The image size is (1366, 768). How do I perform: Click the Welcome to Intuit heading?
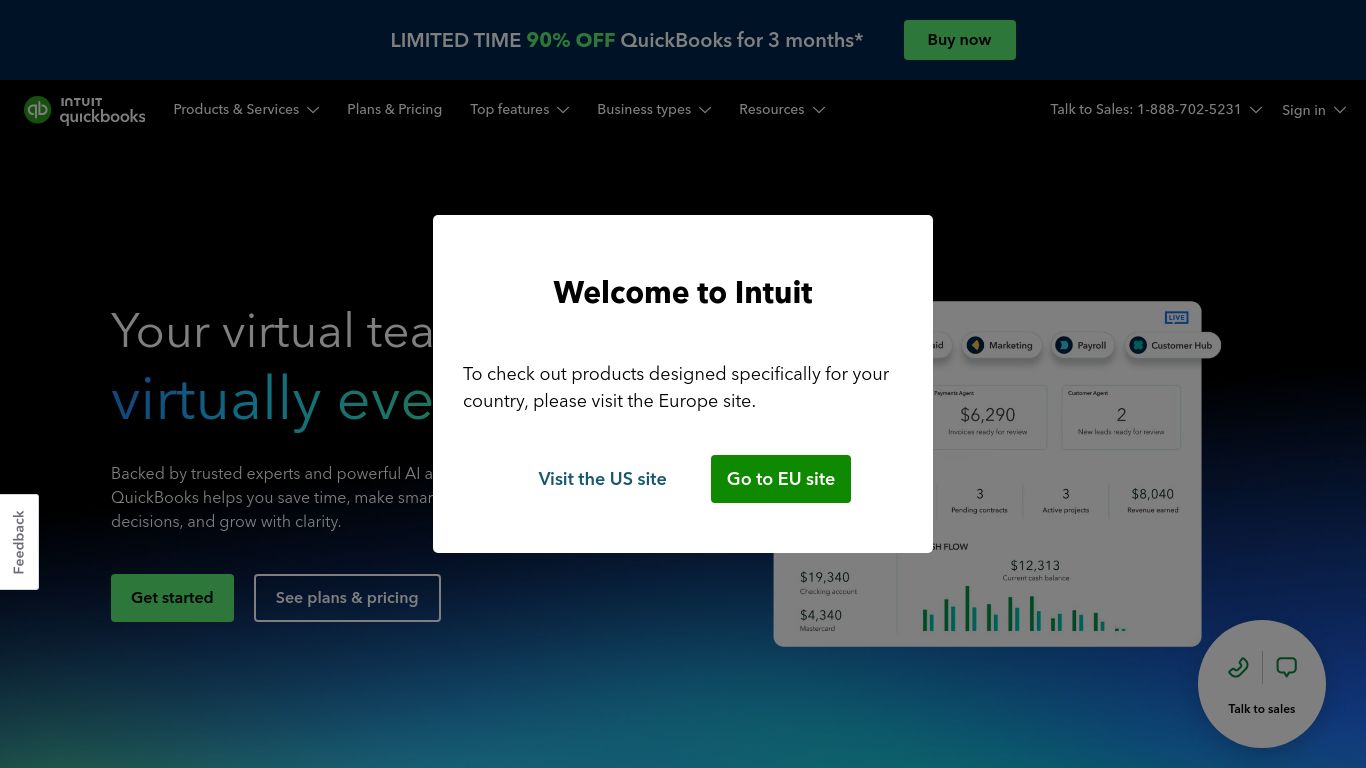tap(683, 292)
